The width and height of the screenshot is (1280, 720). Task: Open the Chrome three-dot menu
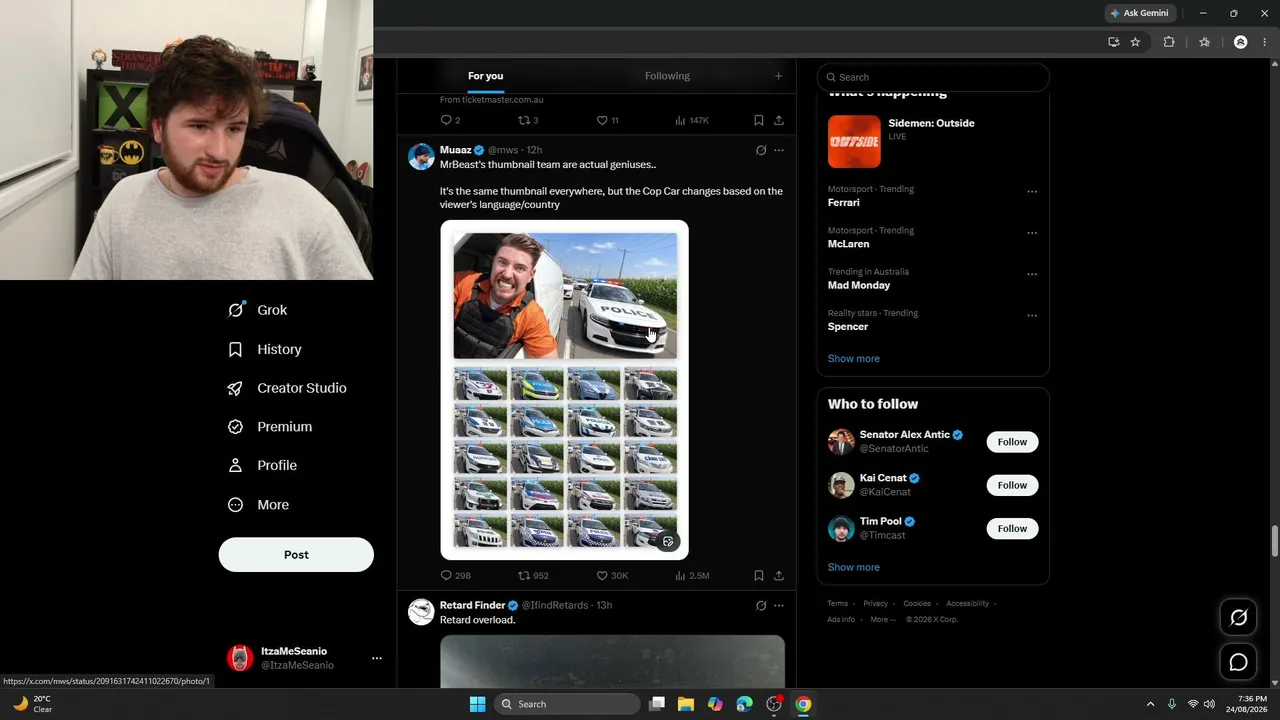pyautogui.click(x=1265, y=42)
